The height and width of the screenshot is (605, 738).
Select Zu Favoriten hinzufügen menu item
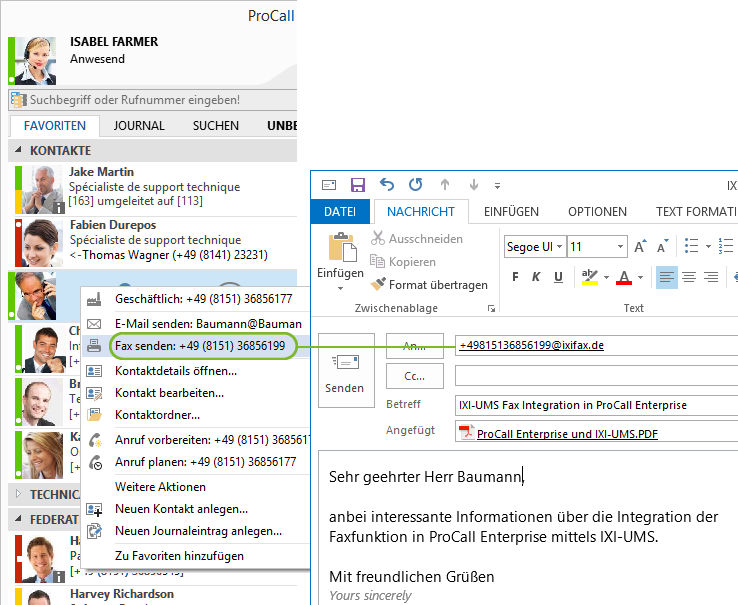coord(195,556)
